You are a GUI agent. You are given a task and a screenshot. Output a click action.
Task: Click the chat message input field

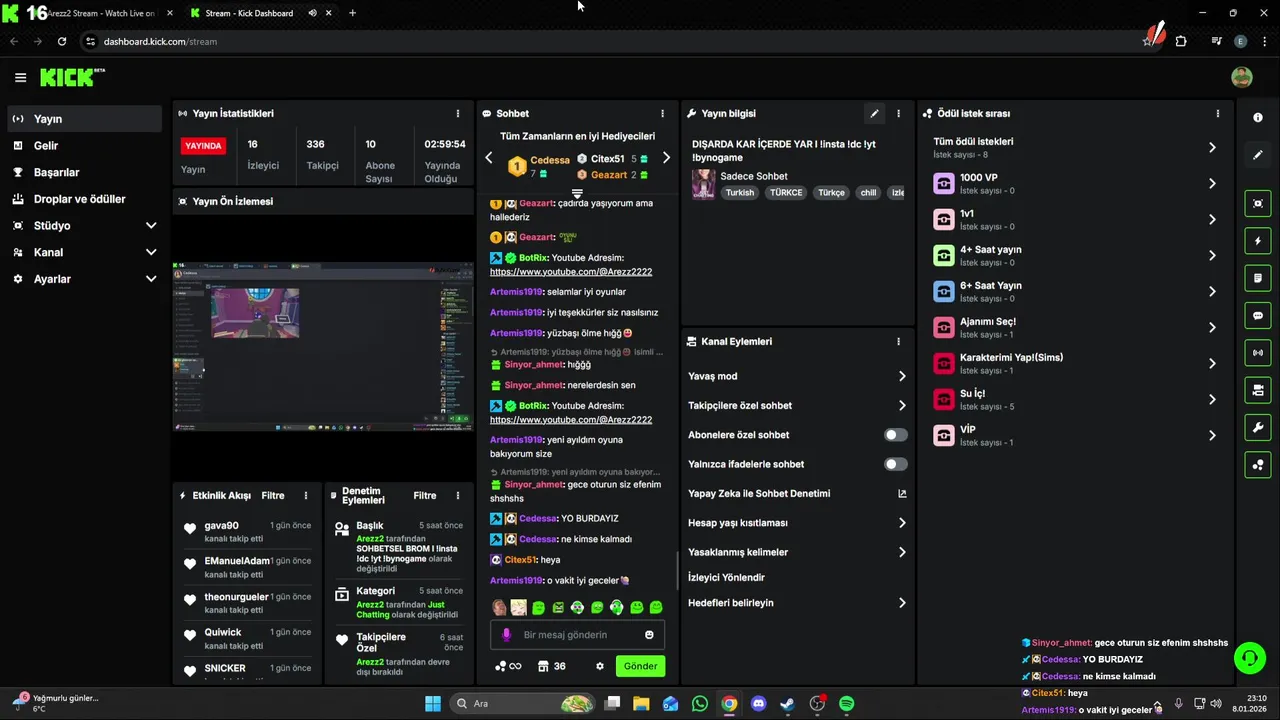[578, 635]
